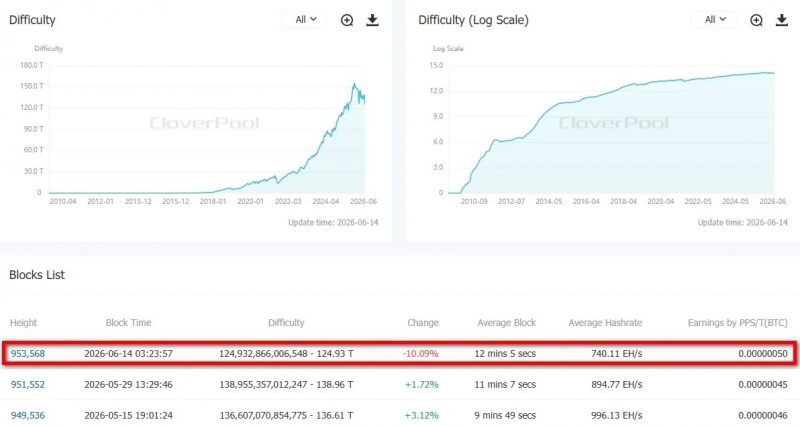
Task: Open the All range dropdown for Difficulty
Action: 305,19
